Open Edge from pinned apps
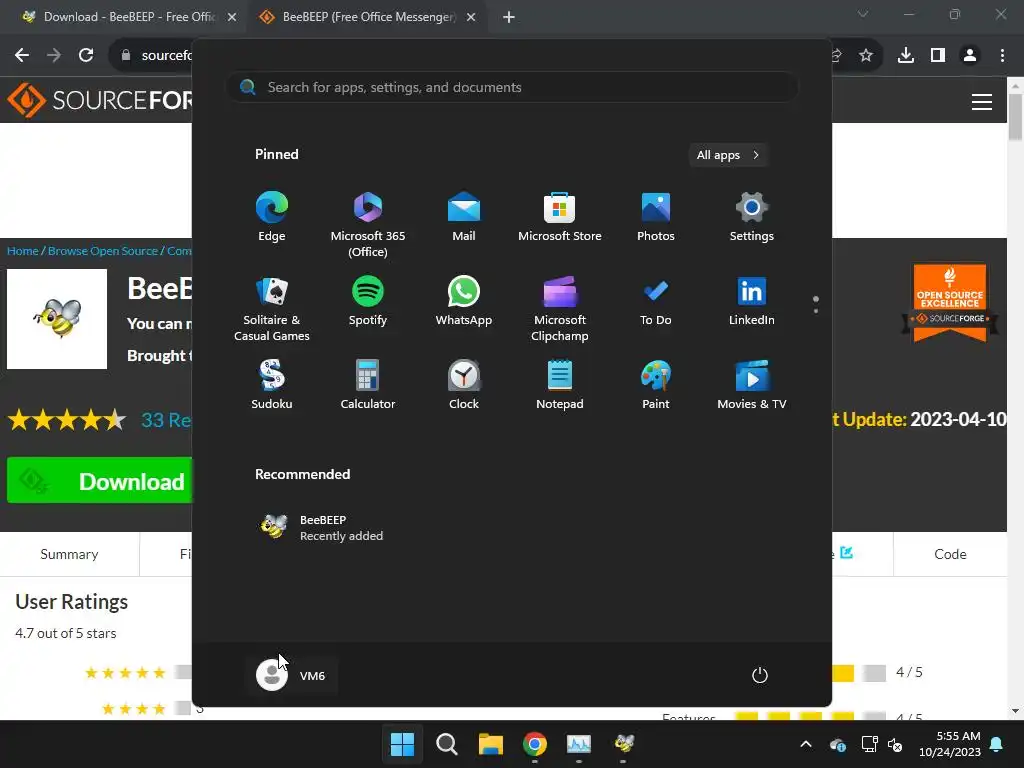 272,217
